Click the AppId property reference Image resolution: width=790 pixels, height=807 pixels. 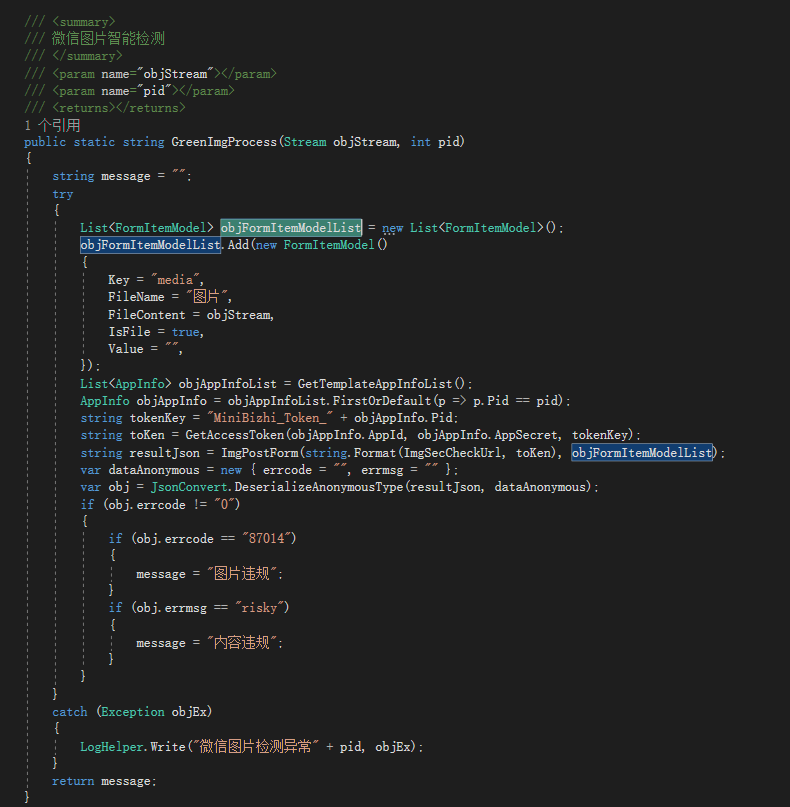385,435
